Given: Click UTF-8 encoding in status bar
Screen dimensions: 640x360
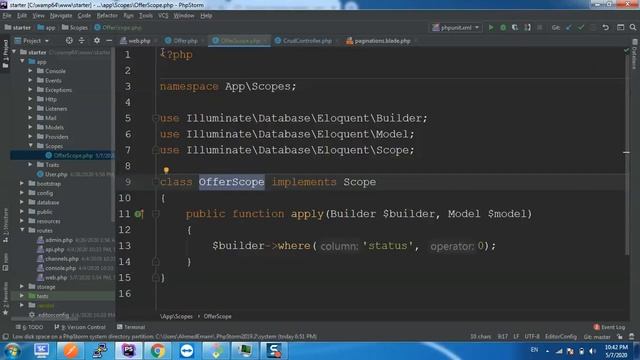Looking at the screenshot, I should point(532,337).
